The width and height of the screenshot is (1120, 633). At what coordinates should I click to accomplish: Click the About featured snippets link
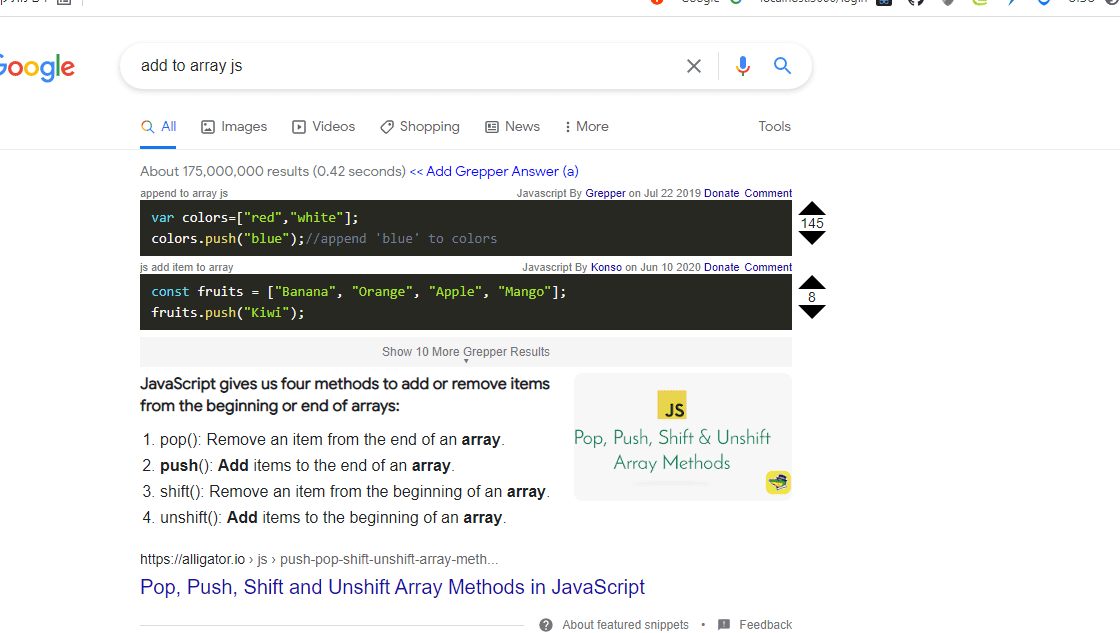click(625, 625)
